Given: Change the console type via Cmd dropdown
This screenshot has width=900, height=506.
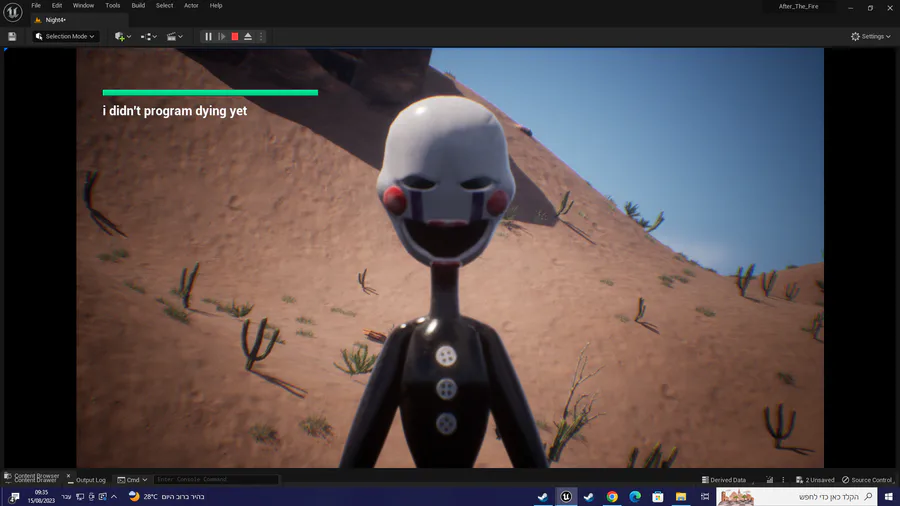Looking at the screenshot, I should point(133,480).
